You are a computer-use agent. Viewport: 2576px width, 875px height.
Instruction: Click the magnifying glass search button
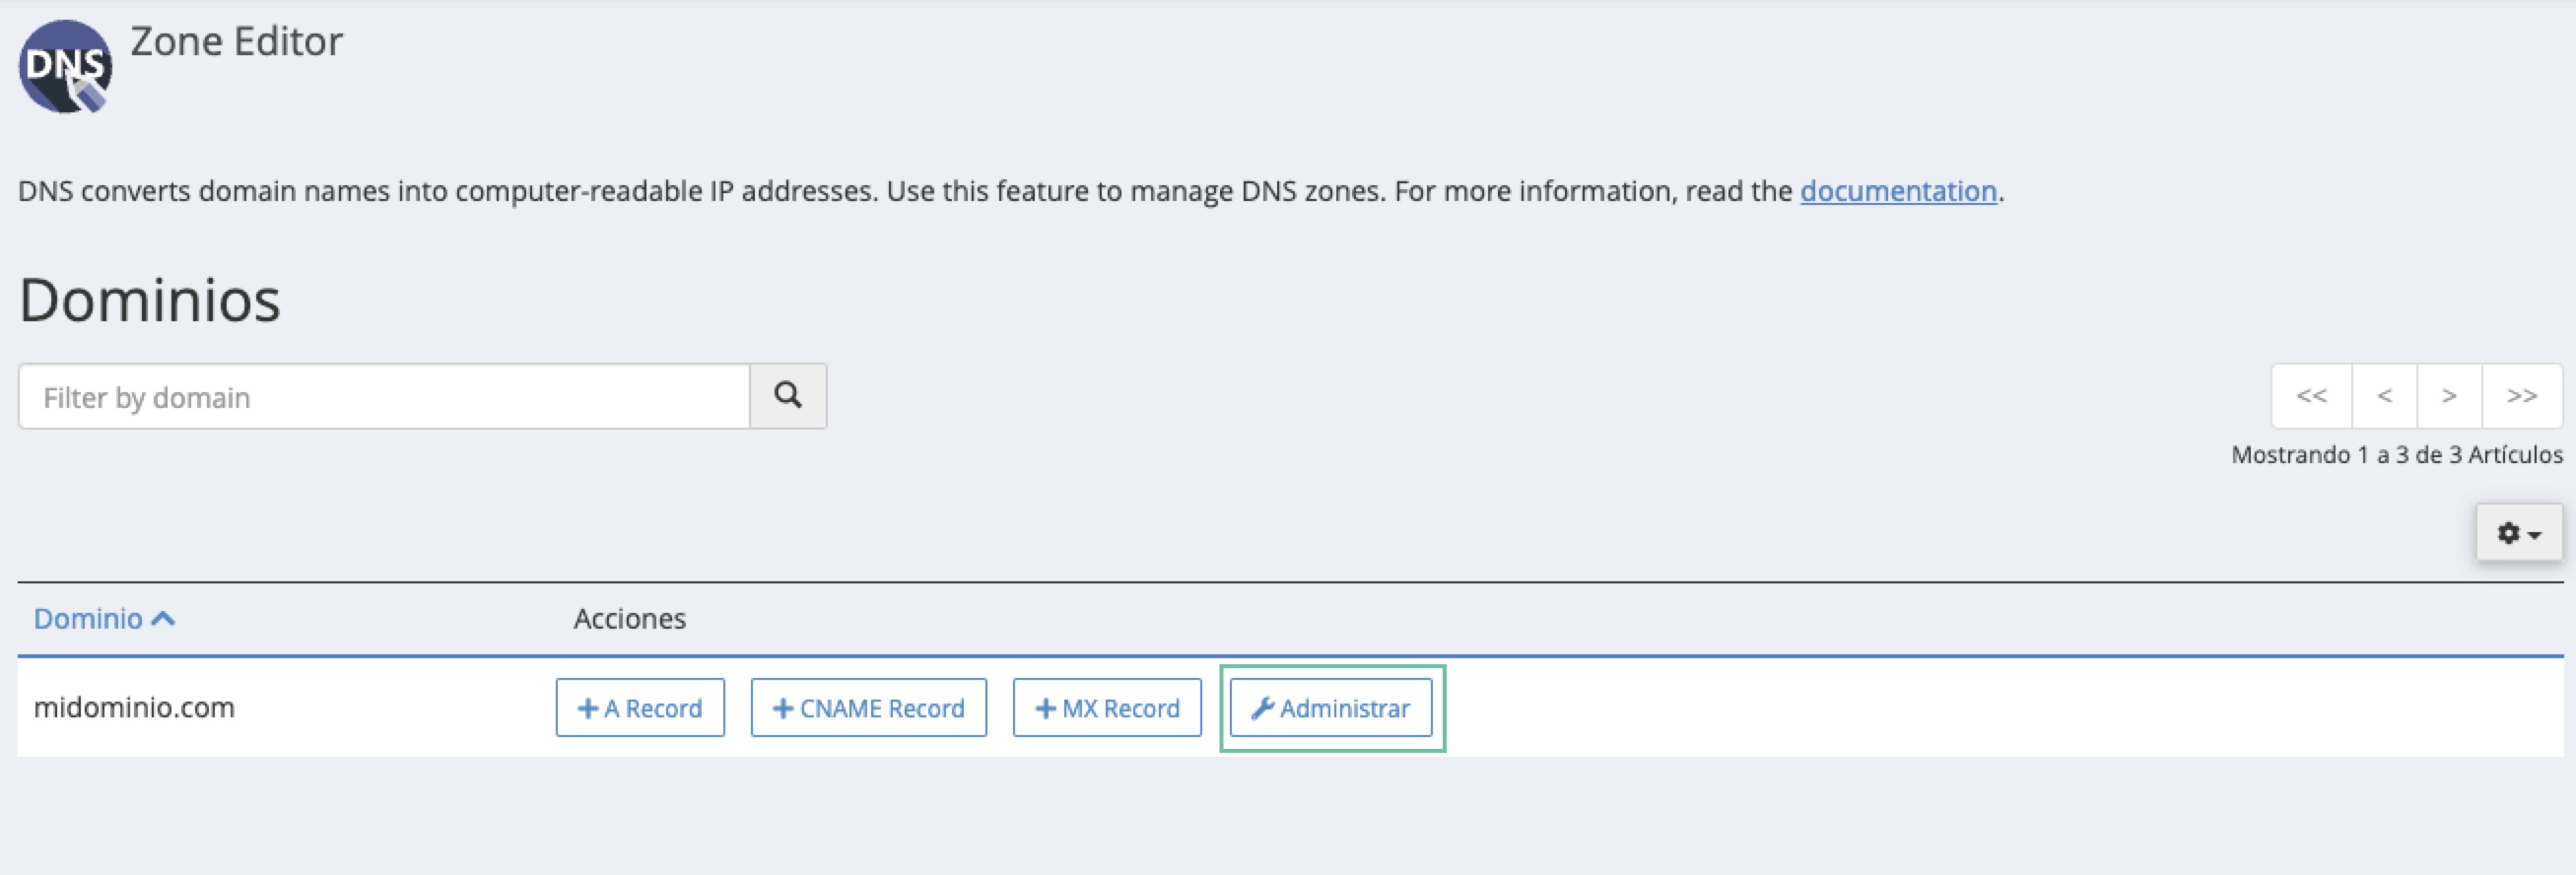click(788, 396)
